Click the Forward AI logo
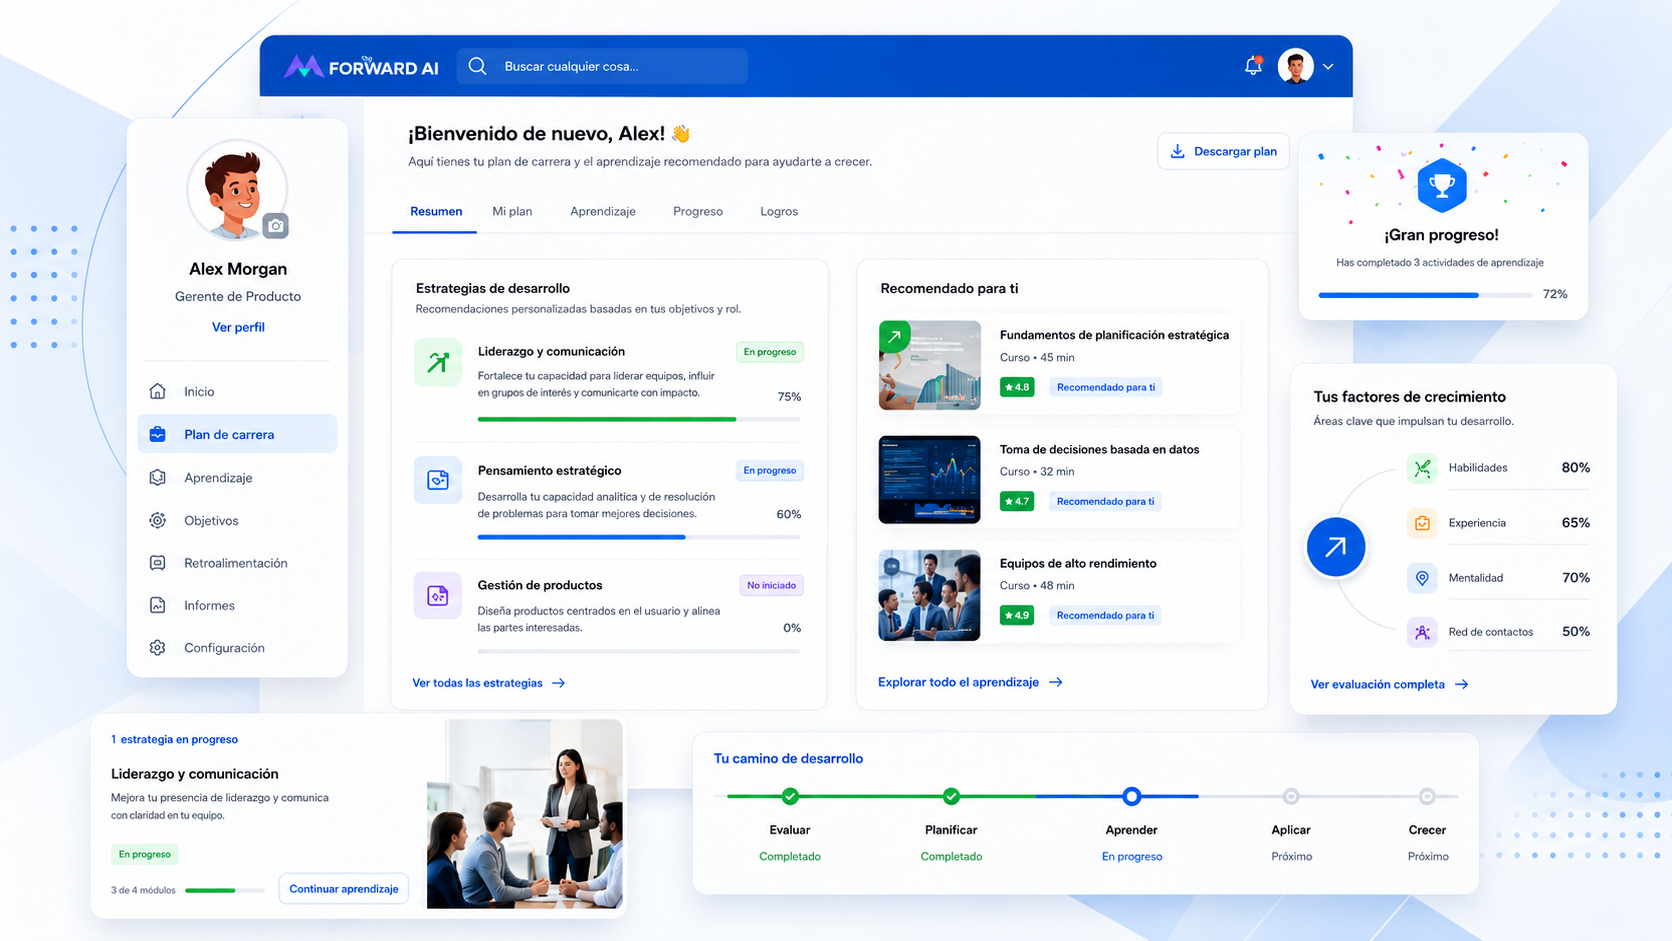The image size is (1672, 941). (361, 66)
